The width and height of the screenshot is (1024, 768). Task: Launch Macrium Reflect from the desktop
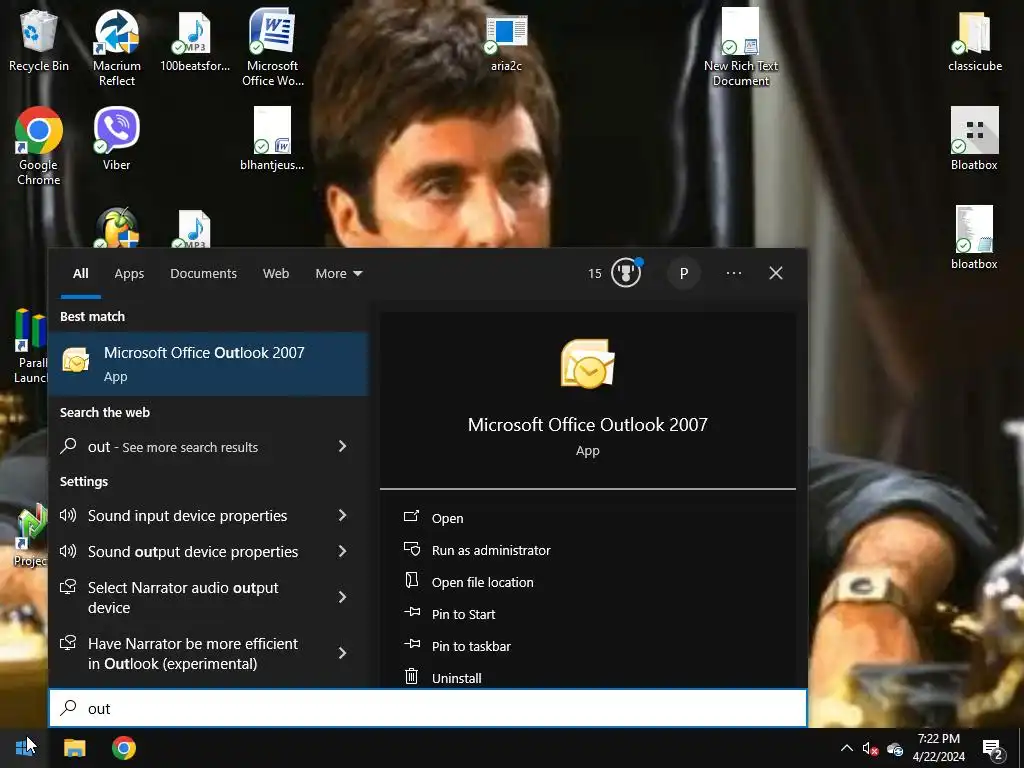click(116, 47)
